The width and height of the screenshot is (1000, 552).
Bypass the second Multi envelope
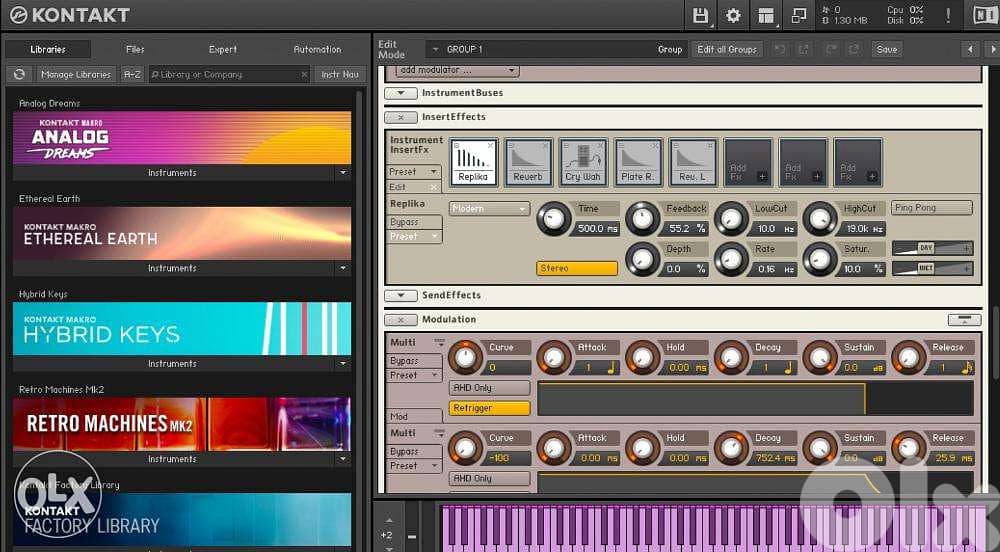(415, 451)
